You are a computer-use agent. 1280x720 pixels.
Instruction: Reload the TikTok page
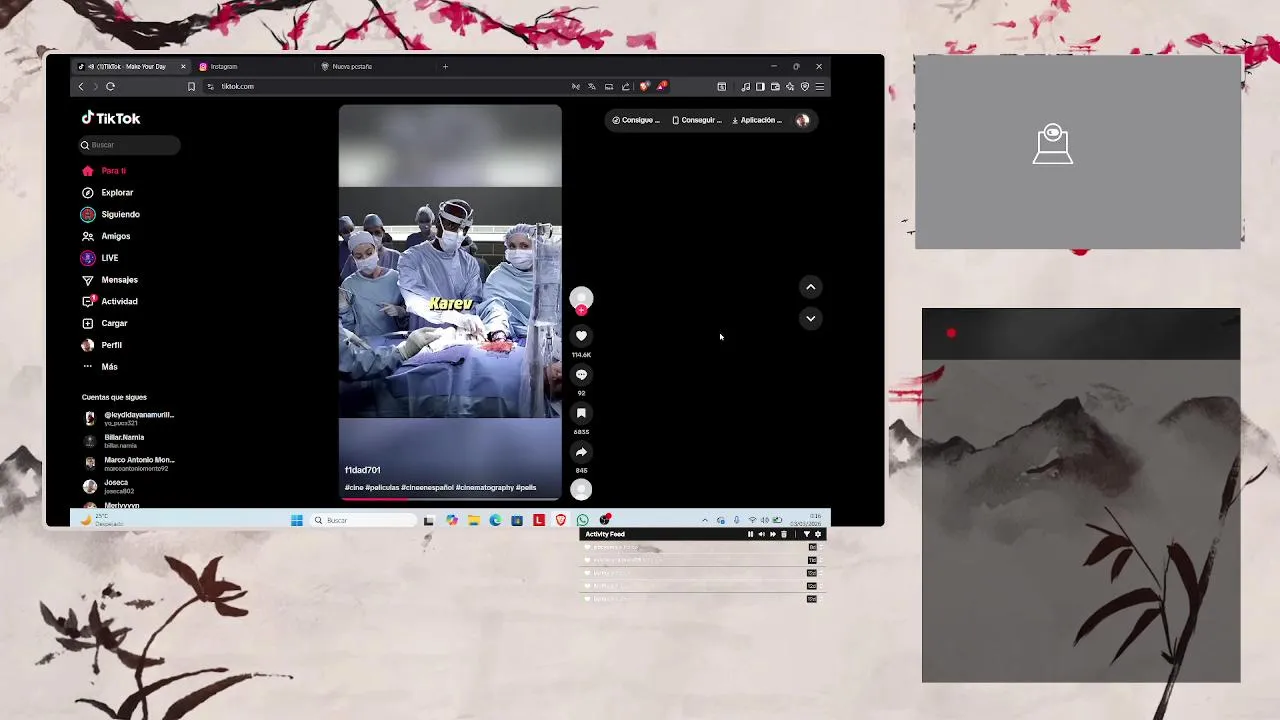pos(110,87)
